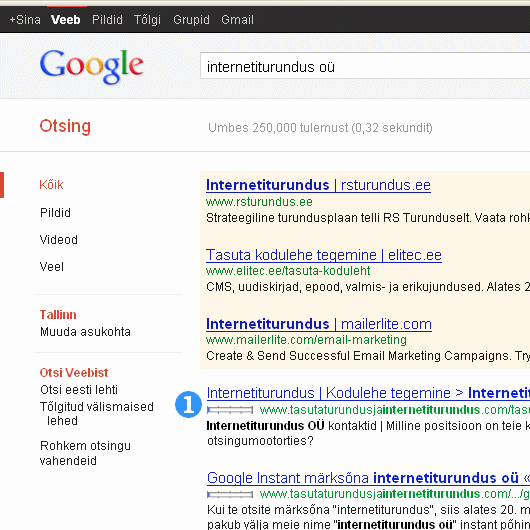Viewport: 530px width, 530px height.
Task: Click Otsi eesti lehti option
Action: click(x=79, y=390)
